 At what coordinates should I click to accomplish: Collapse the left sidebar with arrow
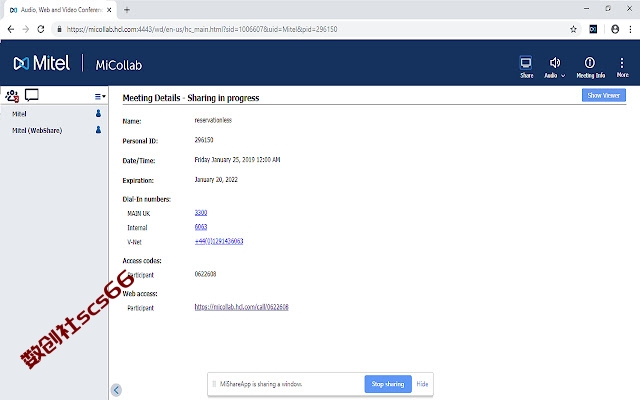(116, 390)
